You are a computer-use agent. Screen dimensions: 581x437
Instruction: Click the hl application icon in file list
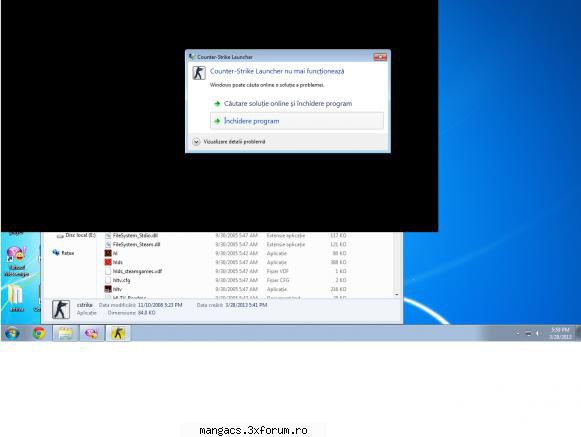[x=108, y=253]
